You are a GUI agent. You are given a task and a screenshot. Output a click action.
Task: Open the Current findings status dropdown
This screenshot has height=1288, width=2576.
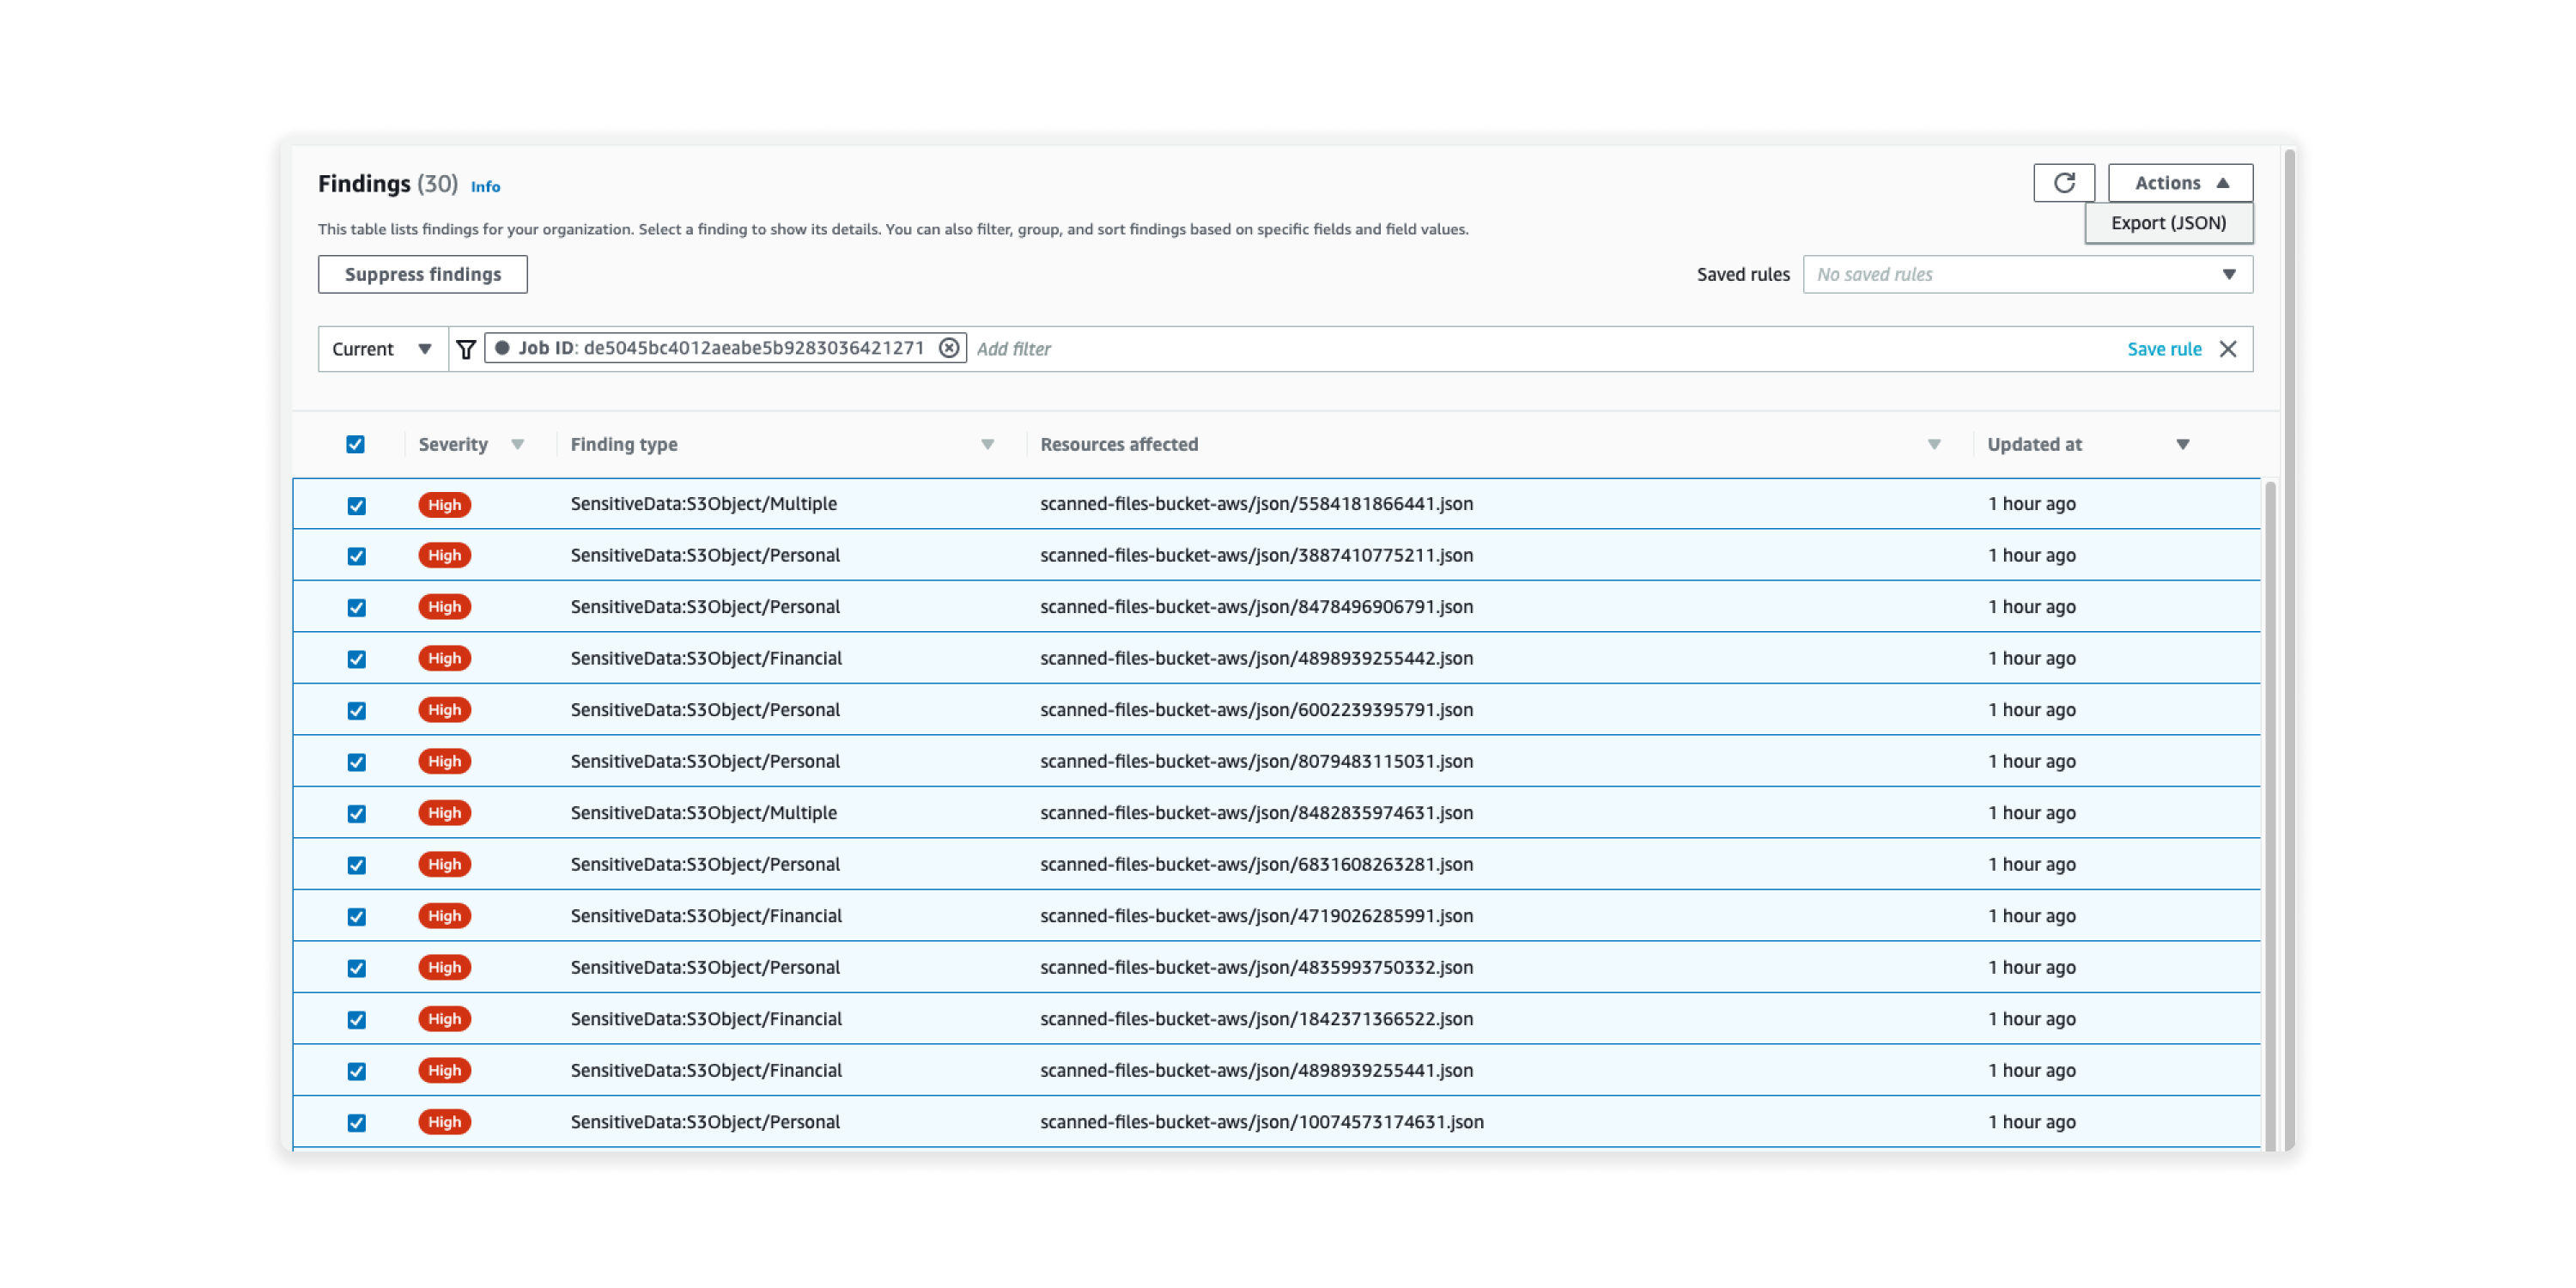pos(383,349)
